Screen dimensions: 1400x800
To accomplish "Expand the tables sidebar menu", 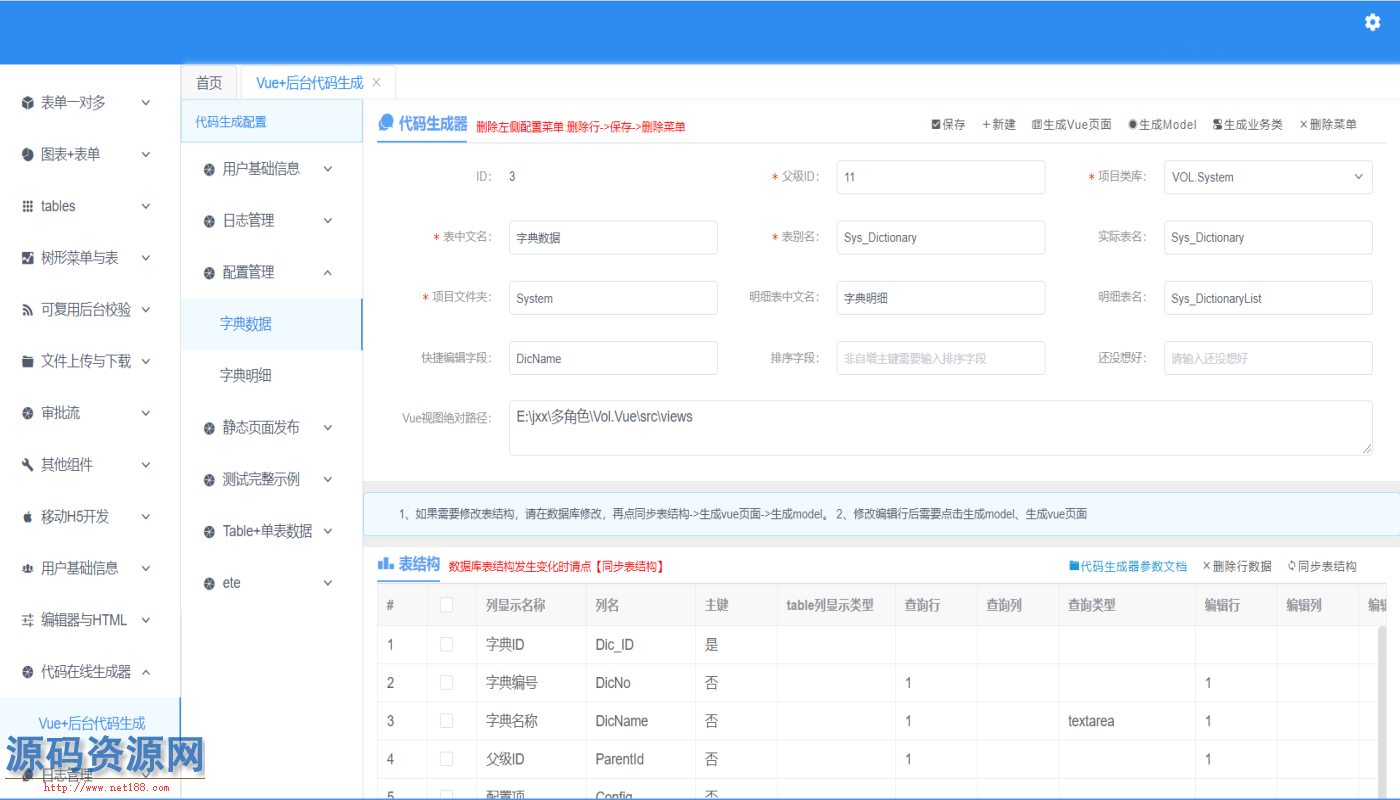I will click(146, 206).
